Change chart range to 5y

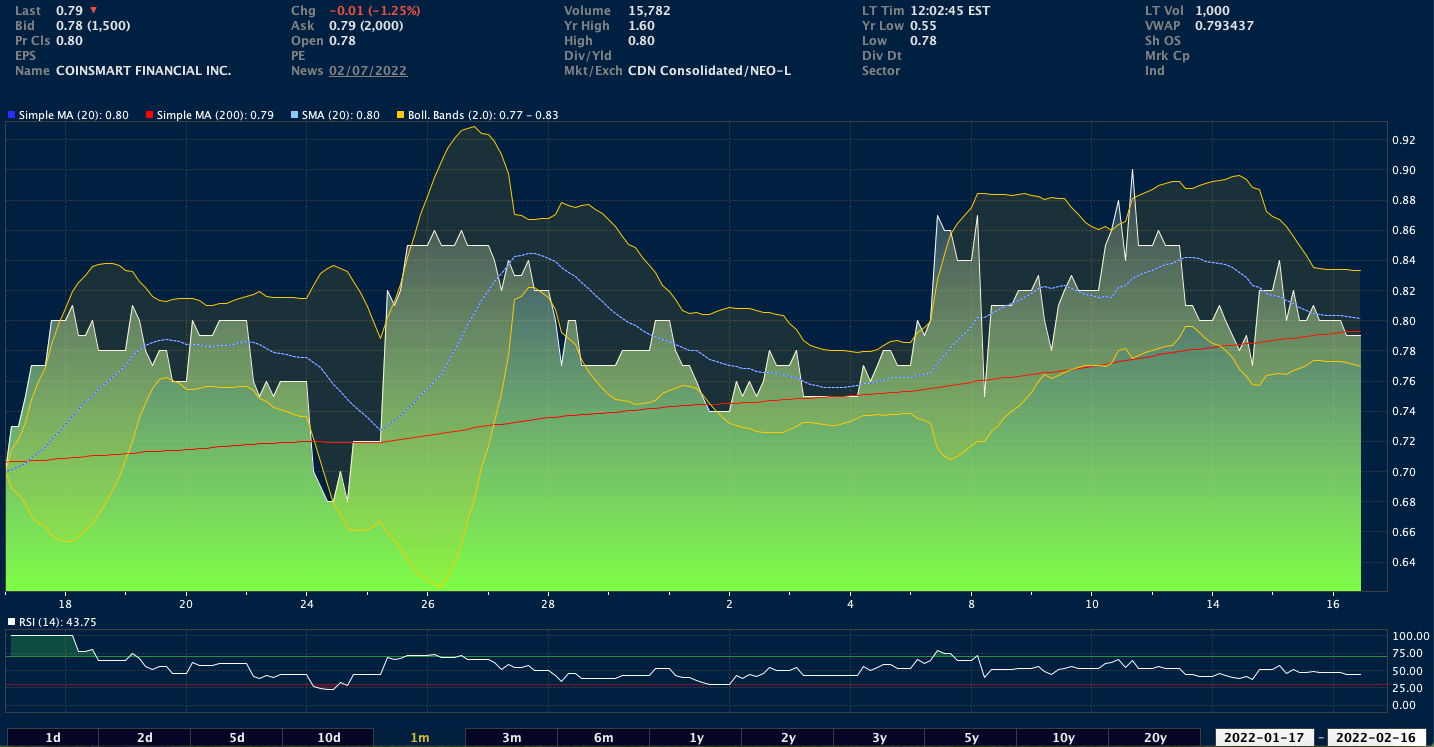click(971, 738)
